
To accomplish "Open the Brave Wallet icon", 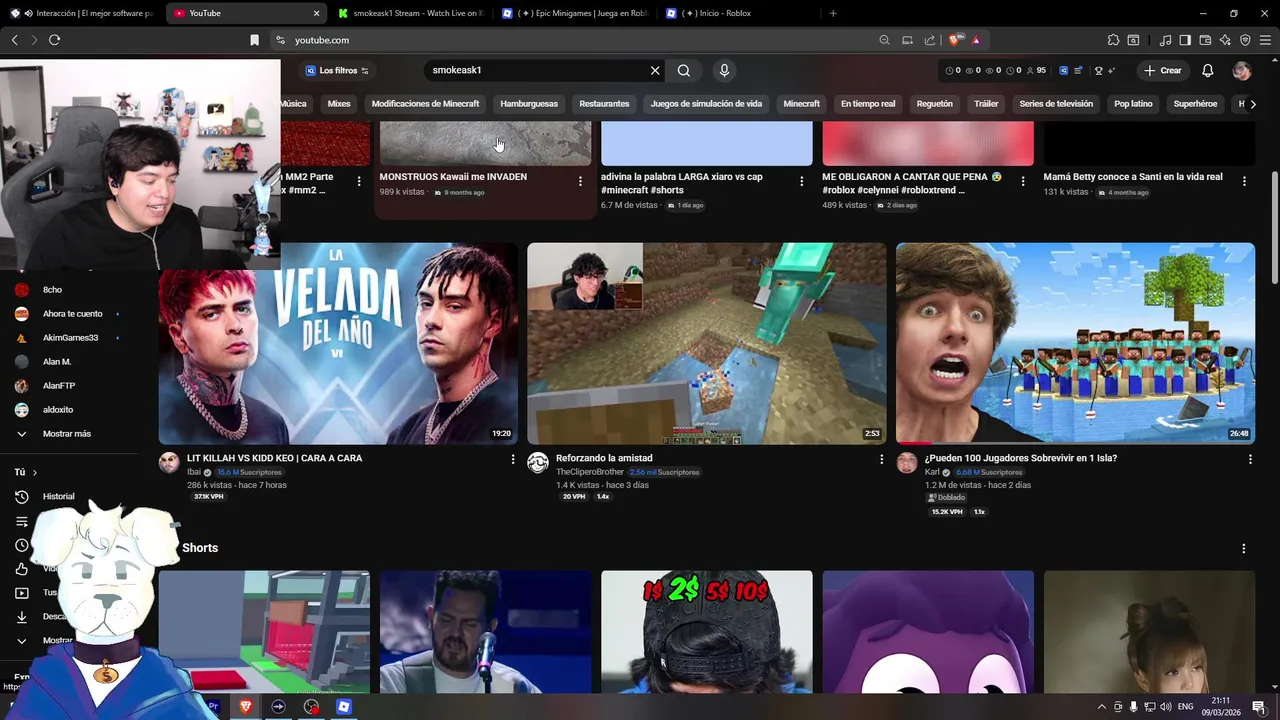I will coord(1205,40).
